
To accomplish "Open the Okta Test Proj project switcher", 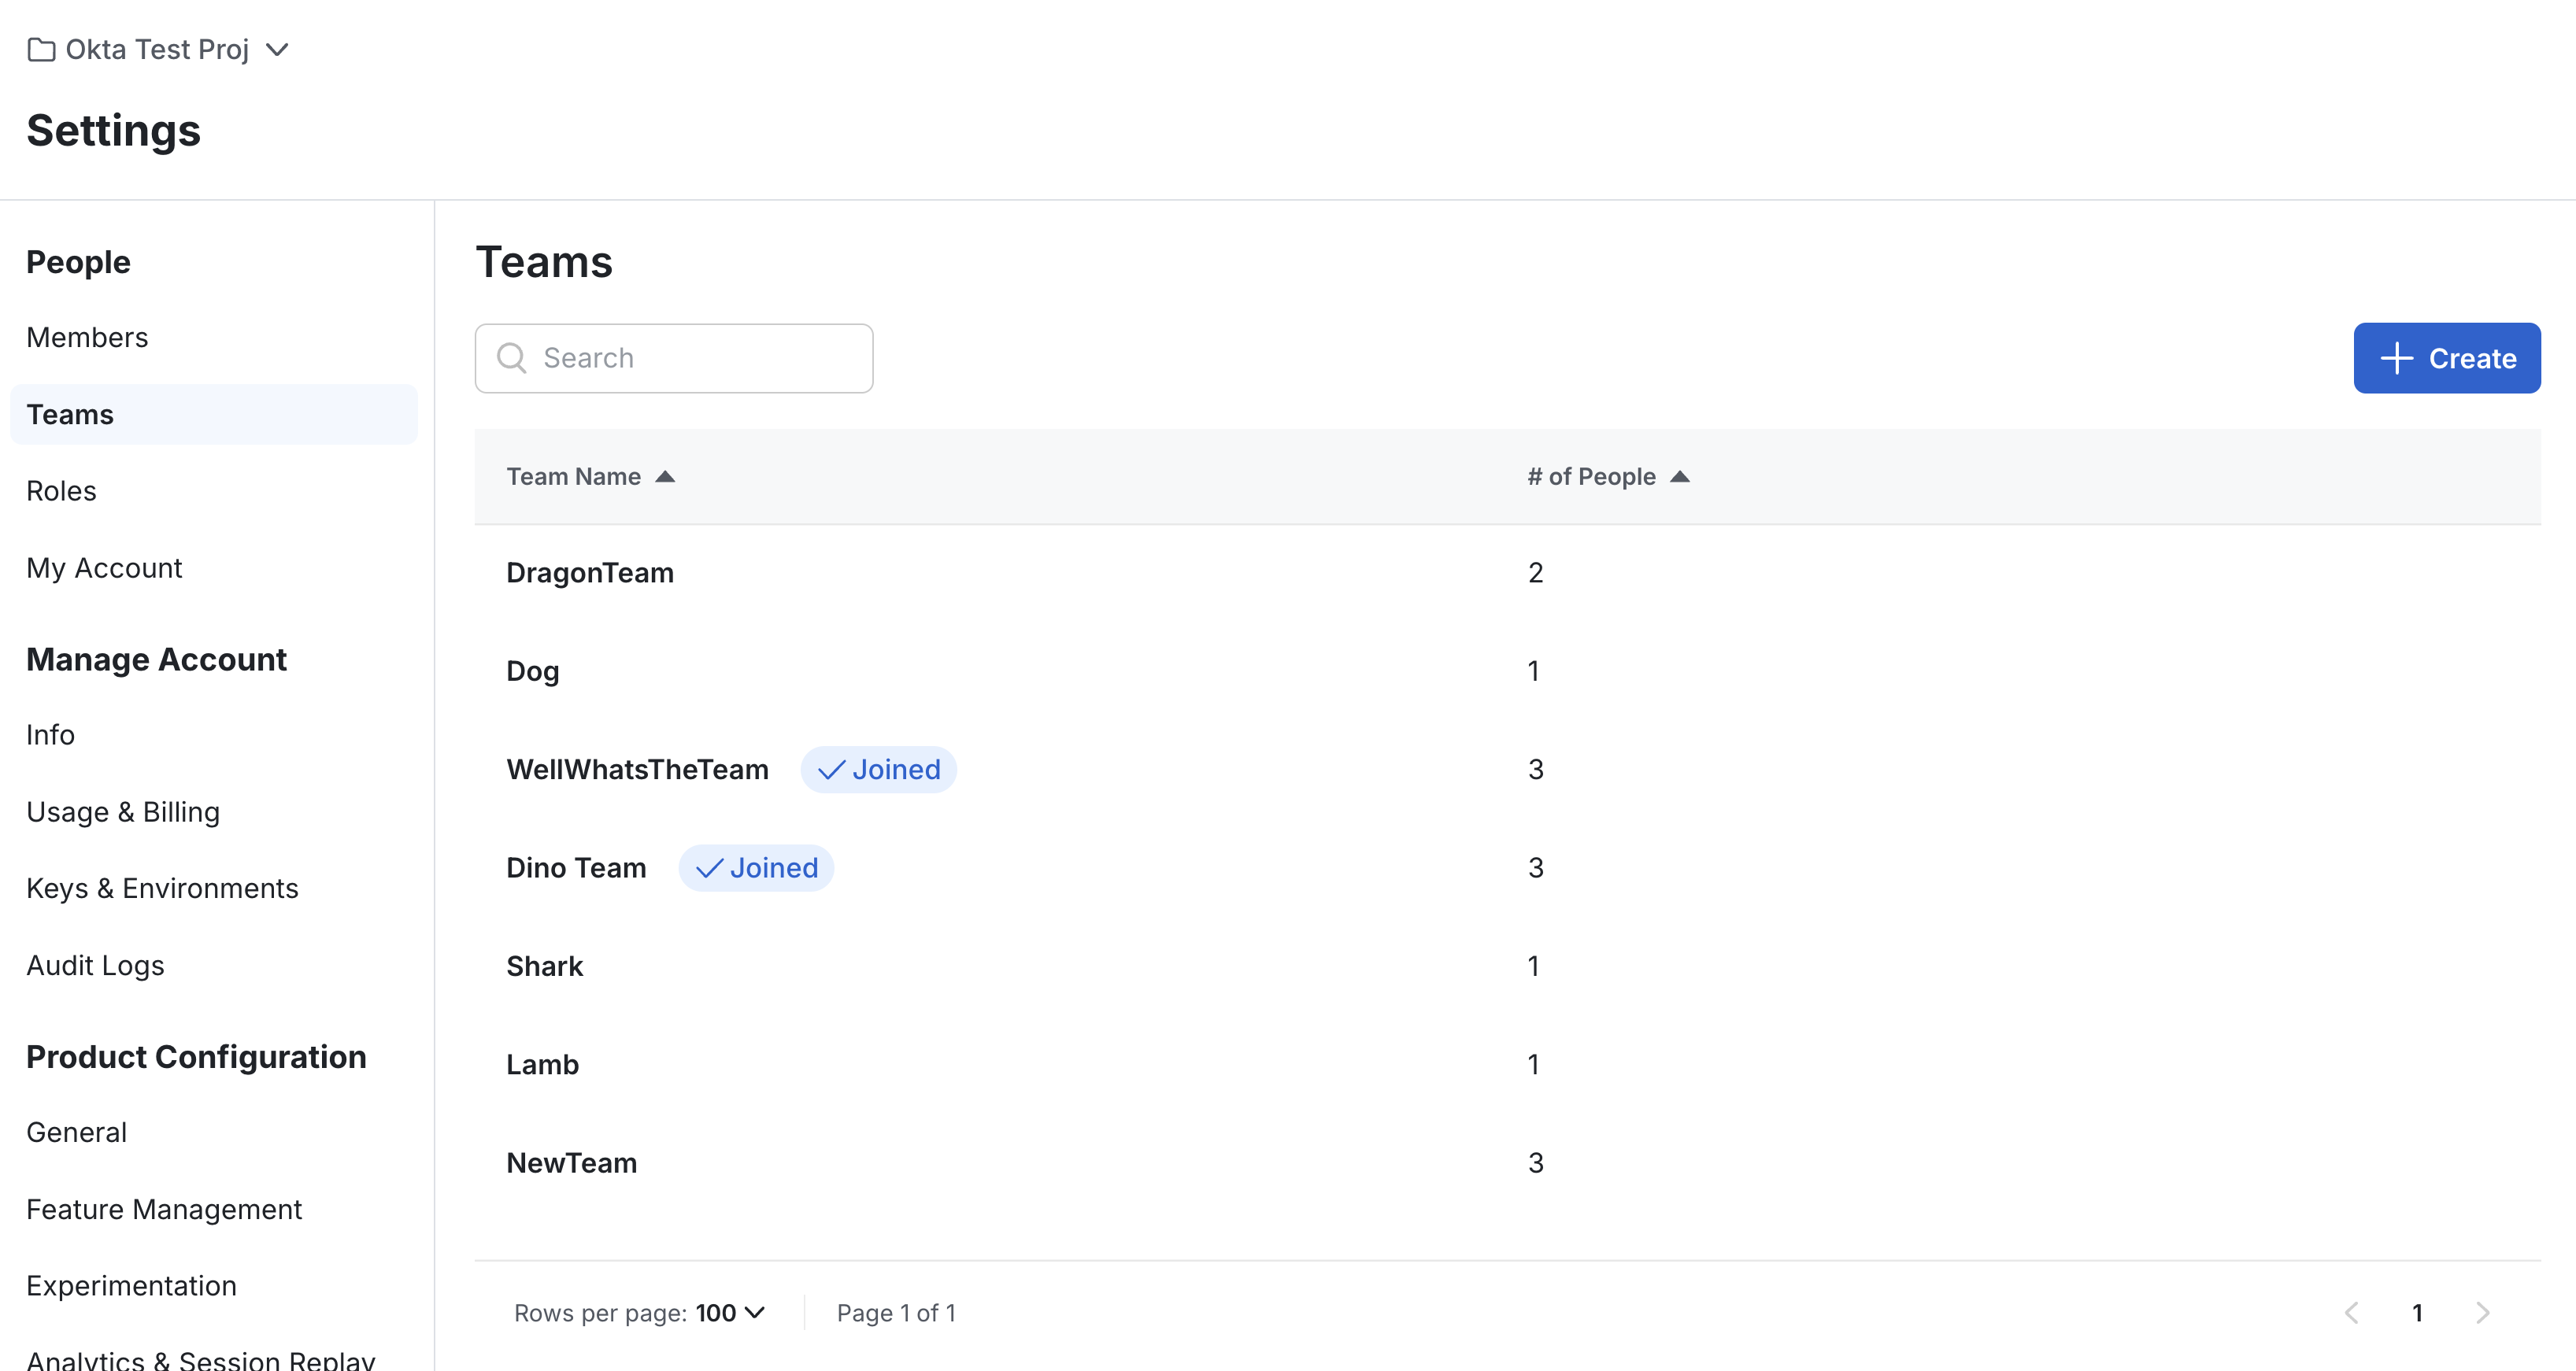I will point(277,48).
